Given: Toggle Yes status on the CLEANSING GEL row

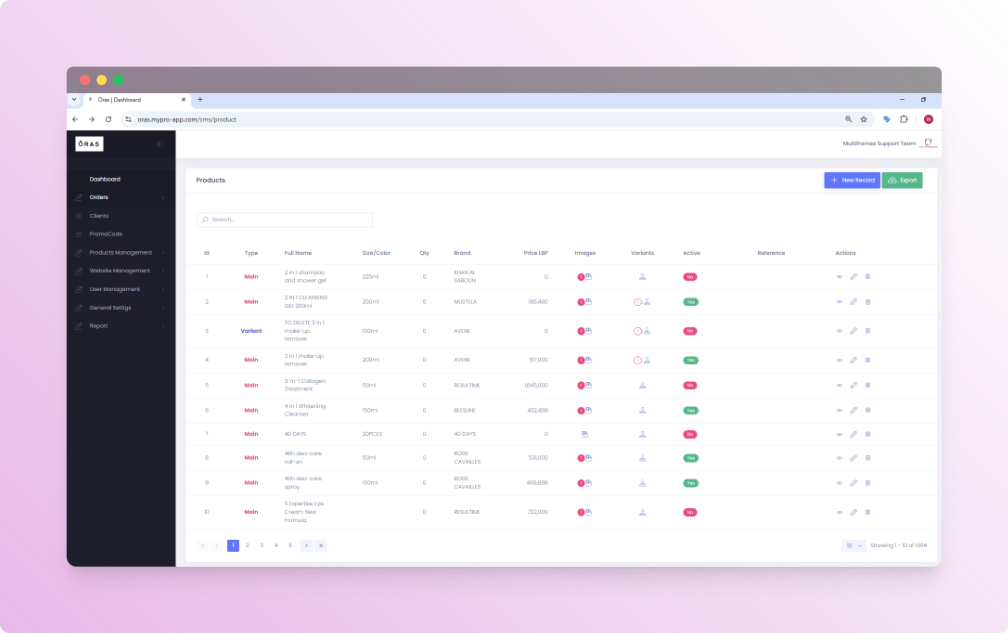Looking at the screenshot, I should [689, 301].
